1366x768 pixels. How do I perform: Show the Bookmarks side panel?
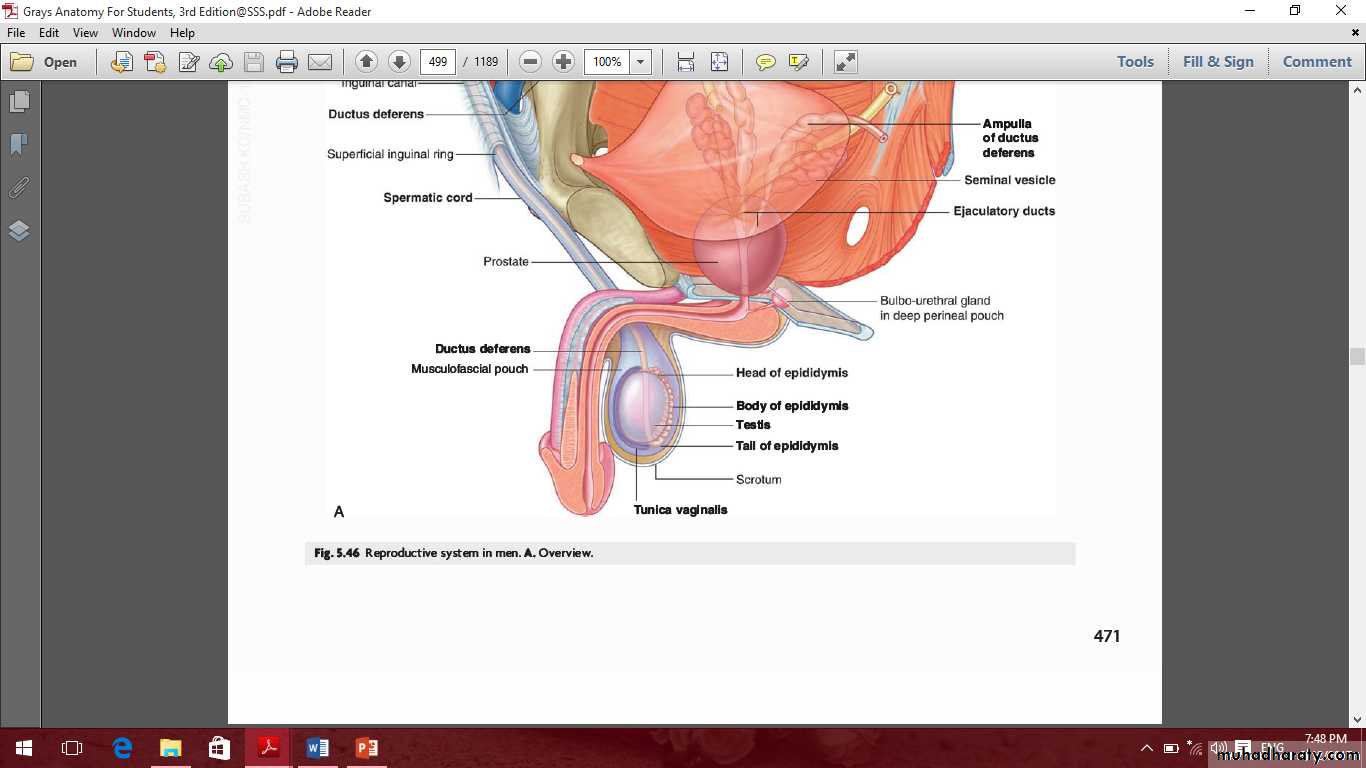[x=19, y=145]
